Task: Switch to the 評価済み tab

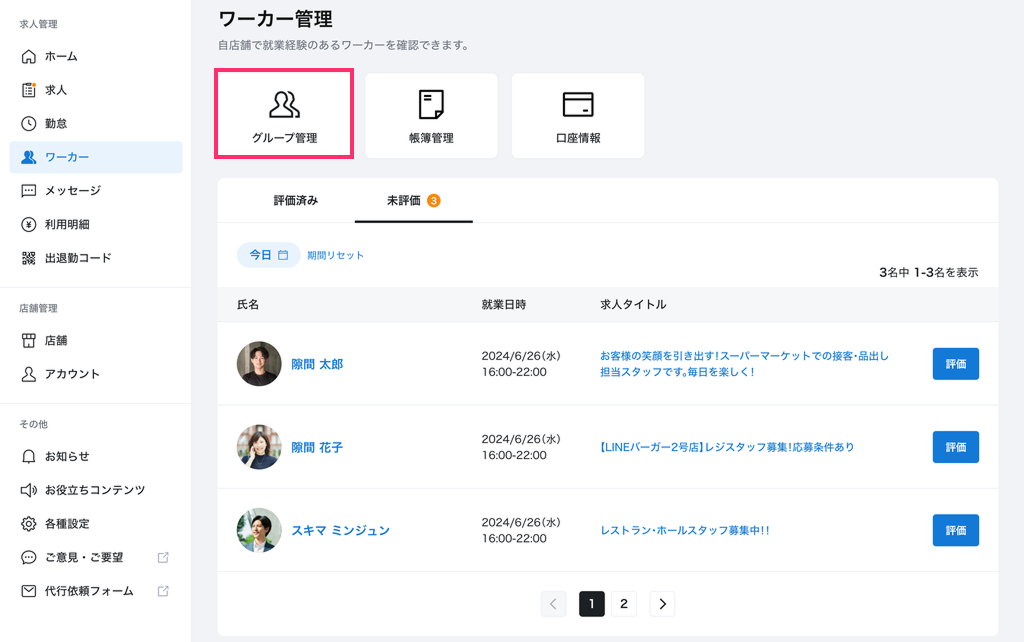Action: coord(296,200)
